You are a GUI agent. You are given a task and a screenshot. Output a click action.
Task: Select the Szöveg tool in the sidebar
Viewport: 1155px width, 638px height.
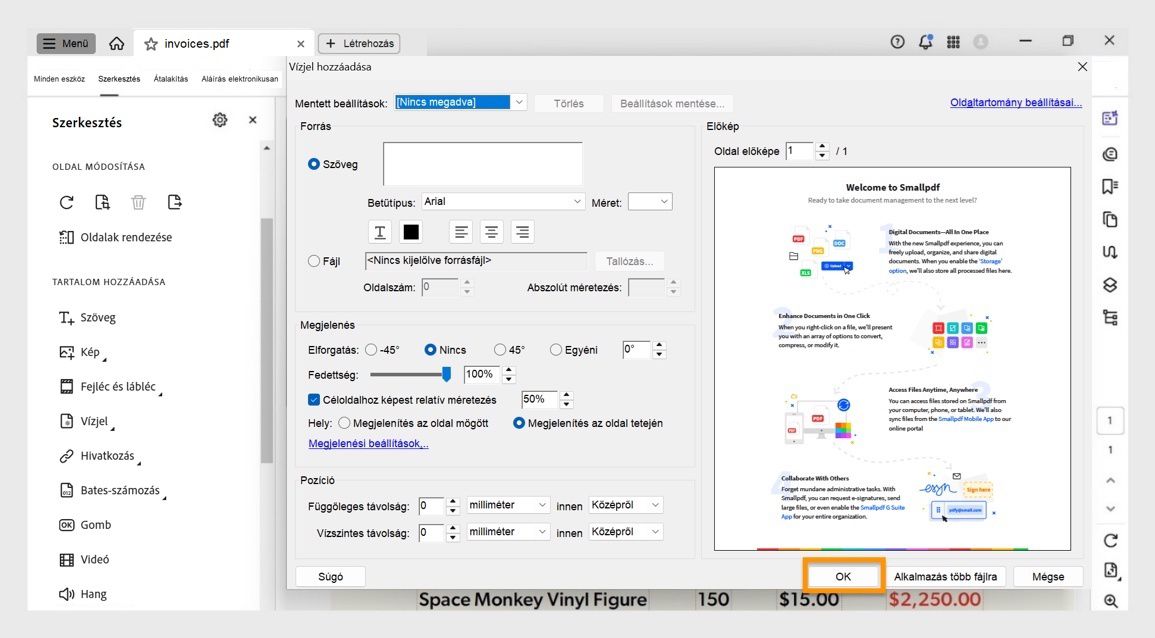coord(86,317)
